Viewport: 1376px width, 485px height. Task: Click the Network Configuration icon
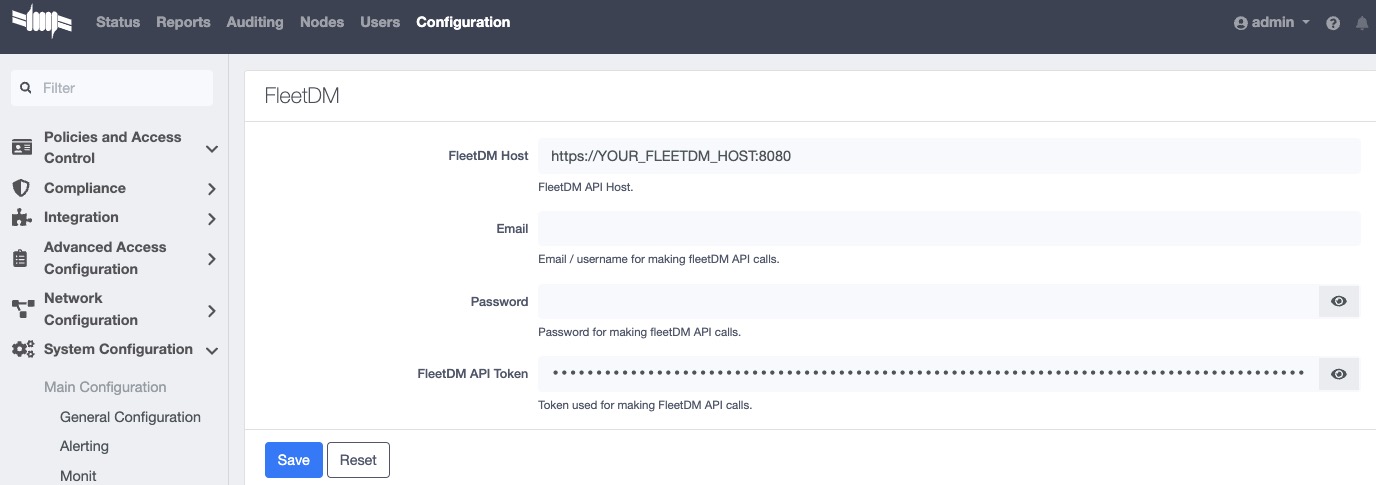[21, 309]
